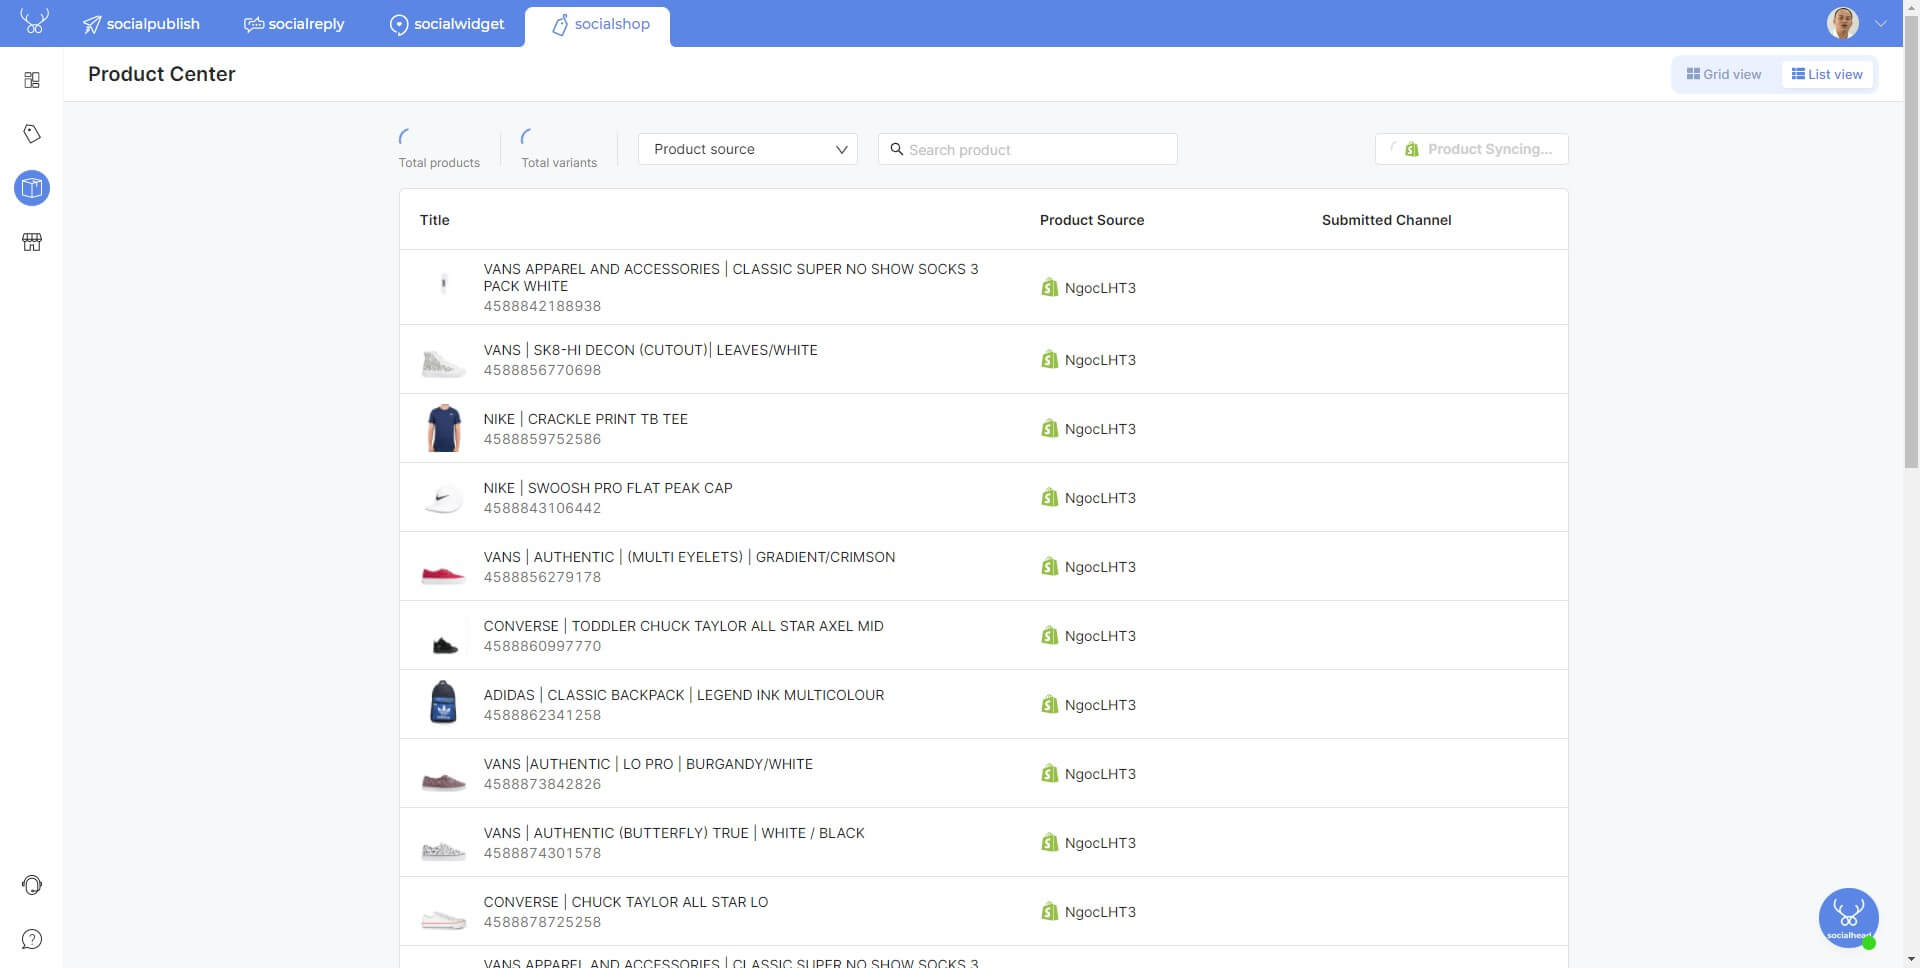Click Shopify icon in Butterfly True White row
The height and width of the screenshot is (968, 1920).
point(1049,843)
